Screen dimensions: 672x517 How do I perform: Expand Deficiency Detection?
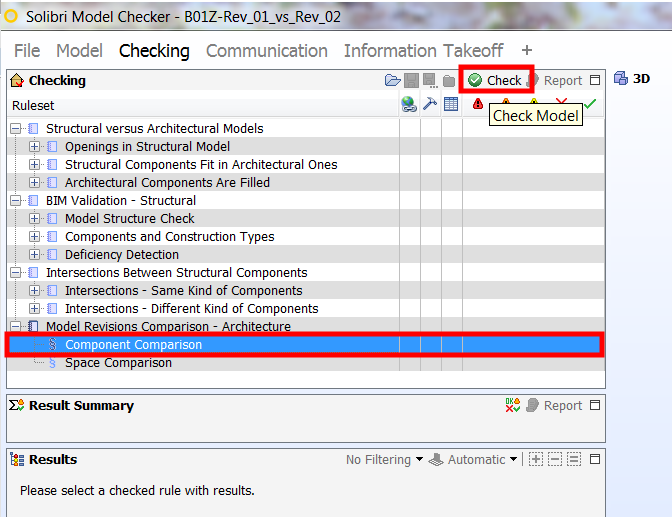[x=35, y=254]
